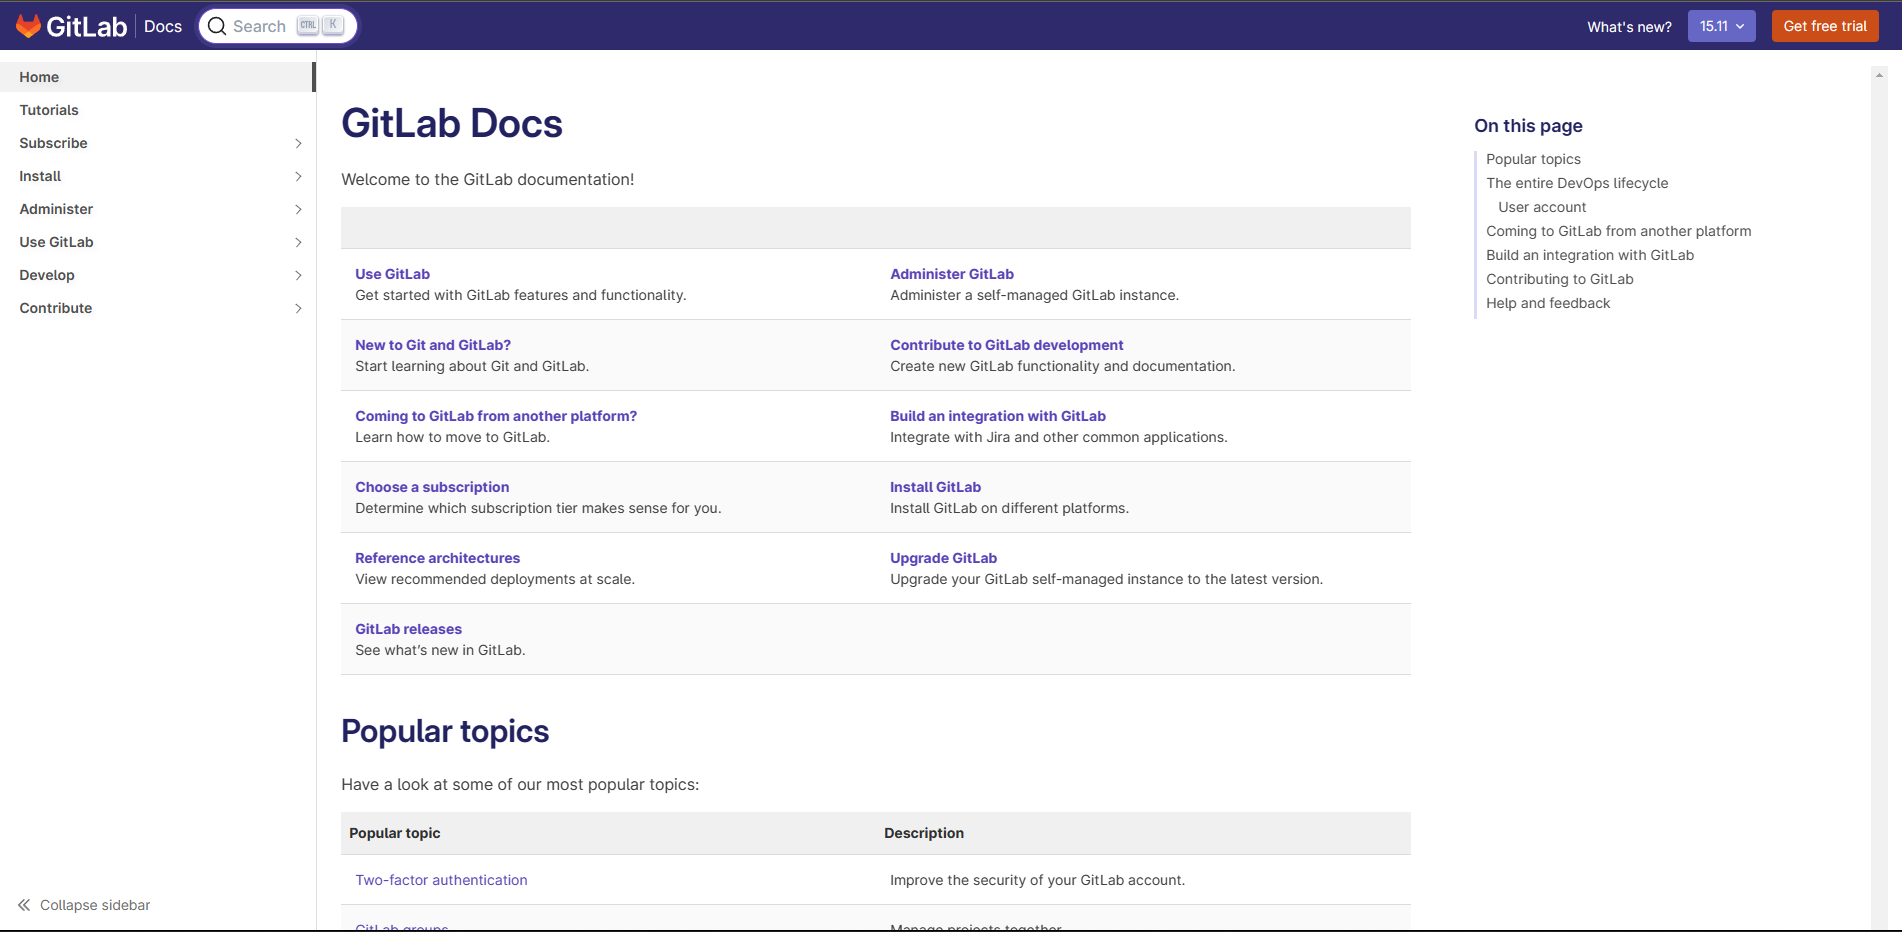Click the GitLab fox logo
Screen dimensions: 1902x932
(29, 26)
